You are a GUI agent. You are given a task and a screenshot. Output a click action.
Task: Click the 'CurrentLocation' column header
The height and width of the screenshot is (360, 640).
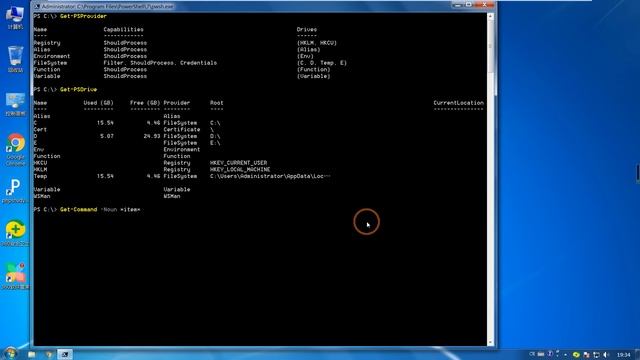coord(458,103)
